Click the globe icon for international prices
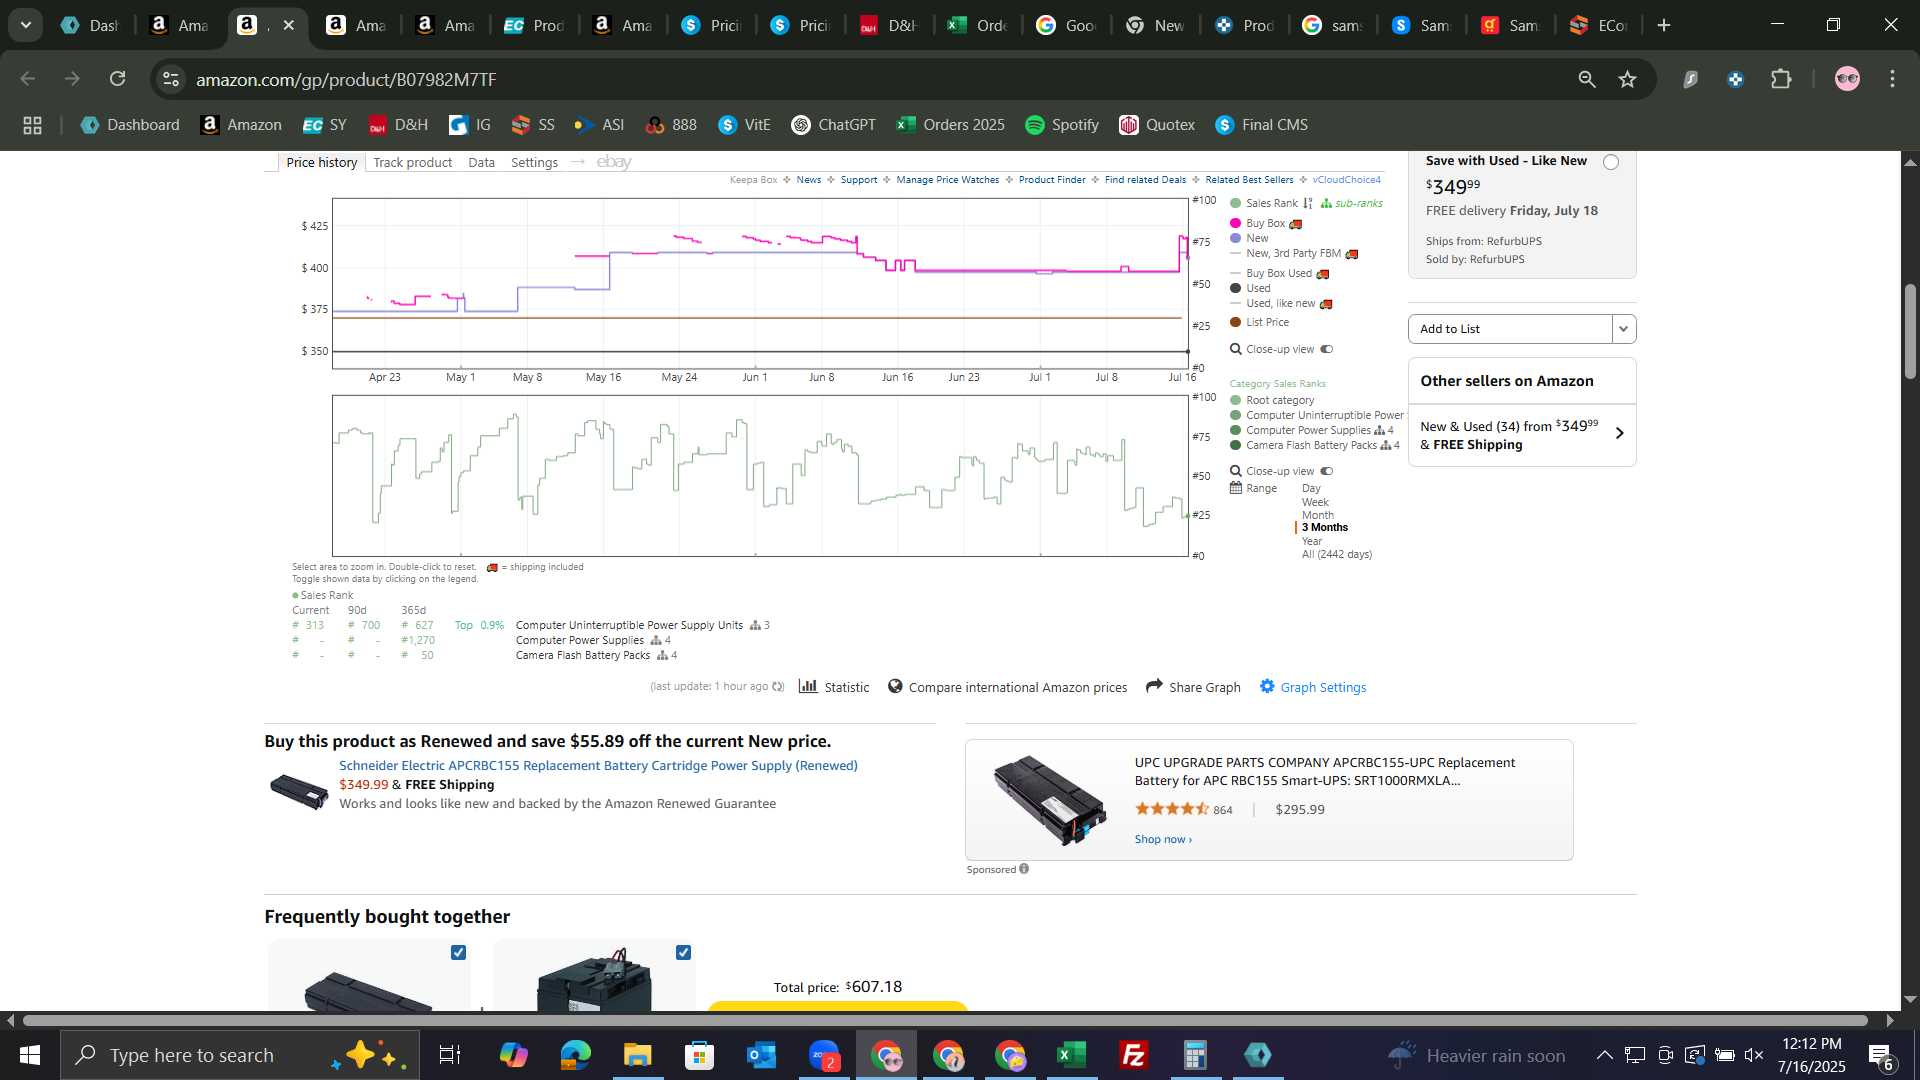This screenshot has width=1920, height=1080. coord(895,686)
